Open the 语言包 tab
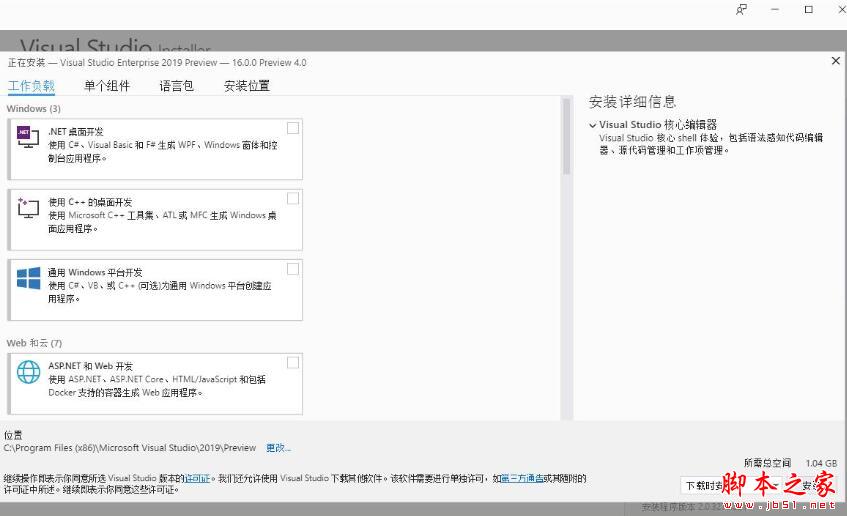 tap(176, 86)
